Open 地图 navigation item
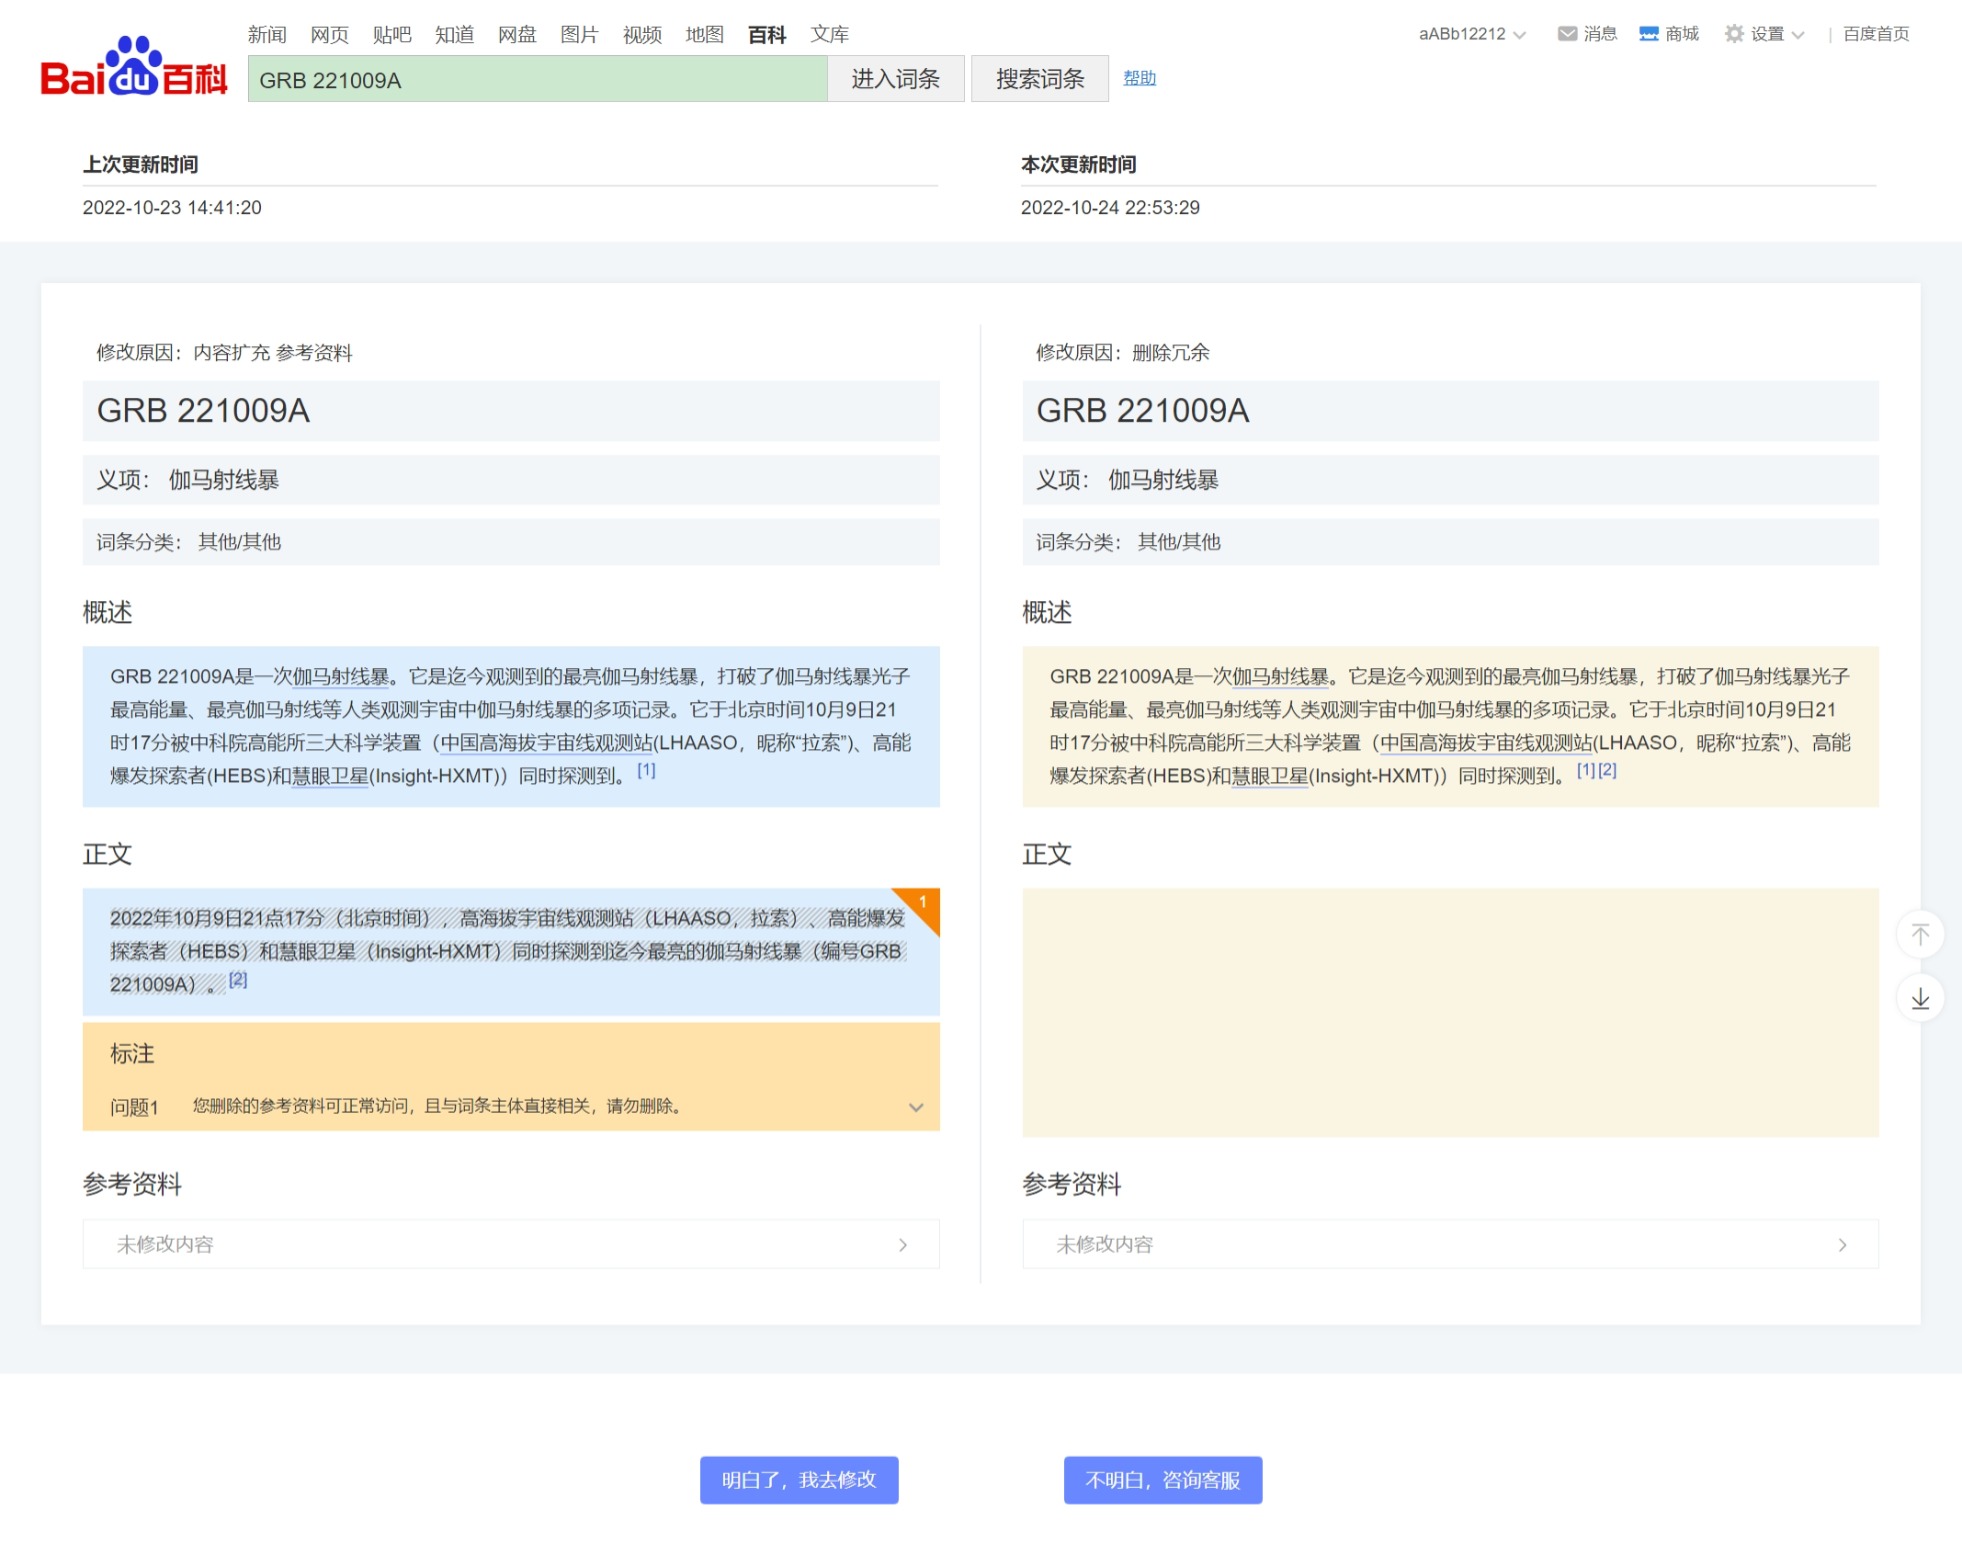Viewport: 1962px width, 1544px height. click(705, 35)
